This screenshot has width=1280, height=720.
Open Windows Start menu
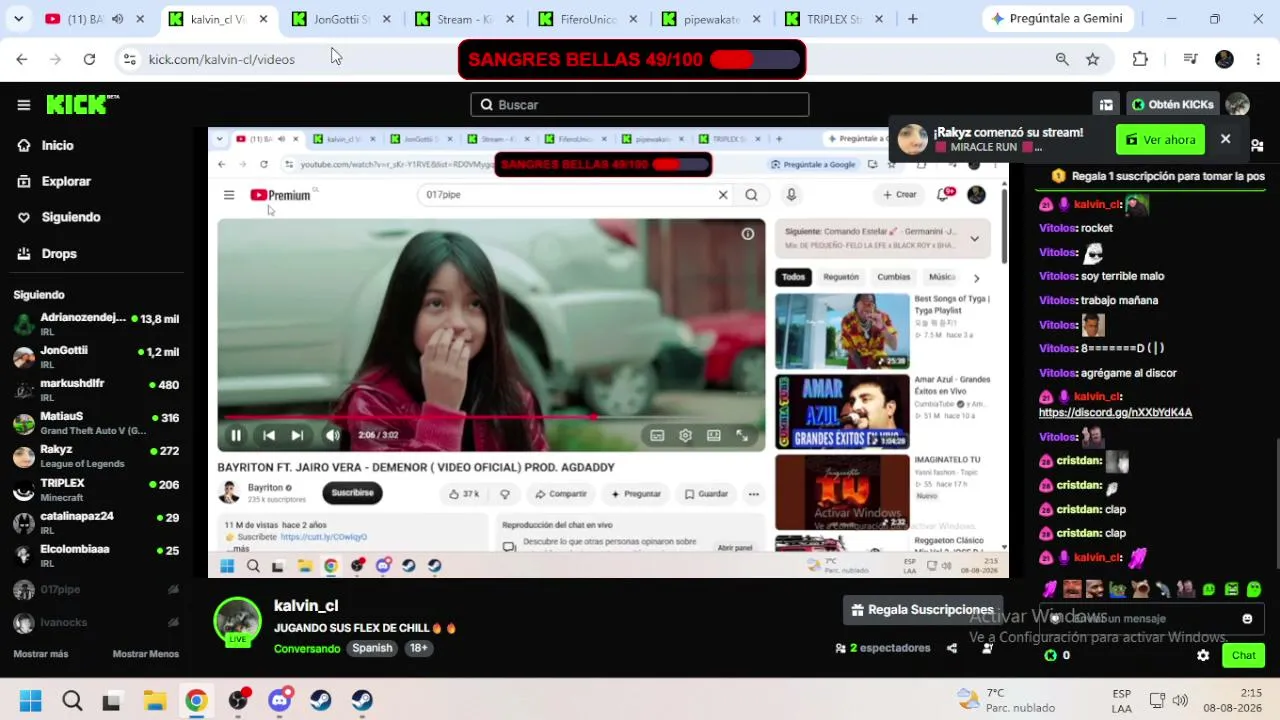click(31, 700)
